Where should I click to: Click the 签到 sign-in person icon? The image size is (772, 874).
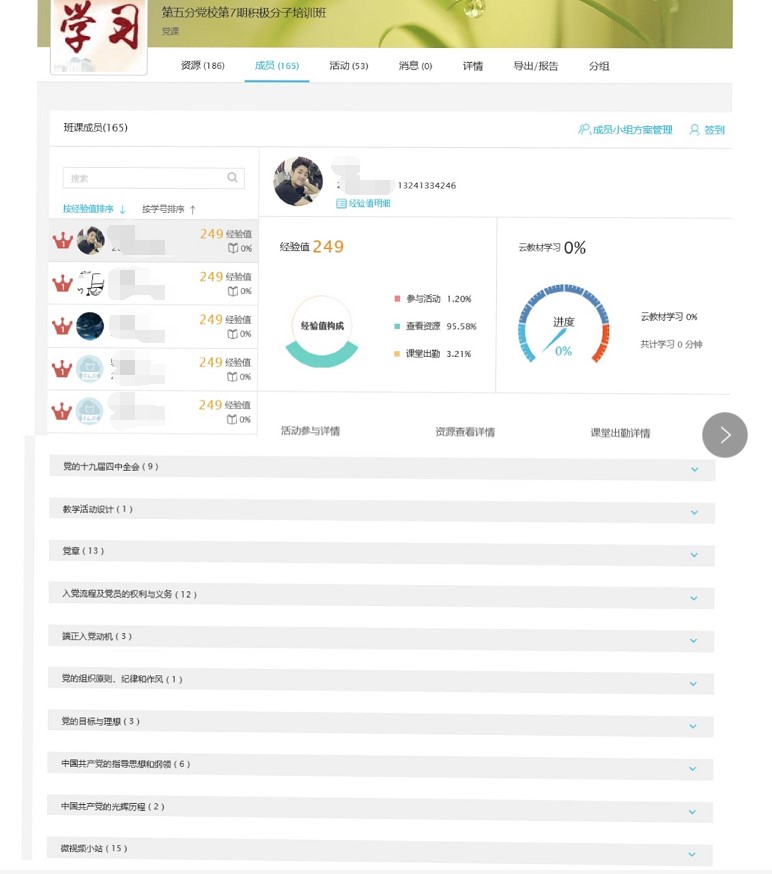tap(694, 130)
